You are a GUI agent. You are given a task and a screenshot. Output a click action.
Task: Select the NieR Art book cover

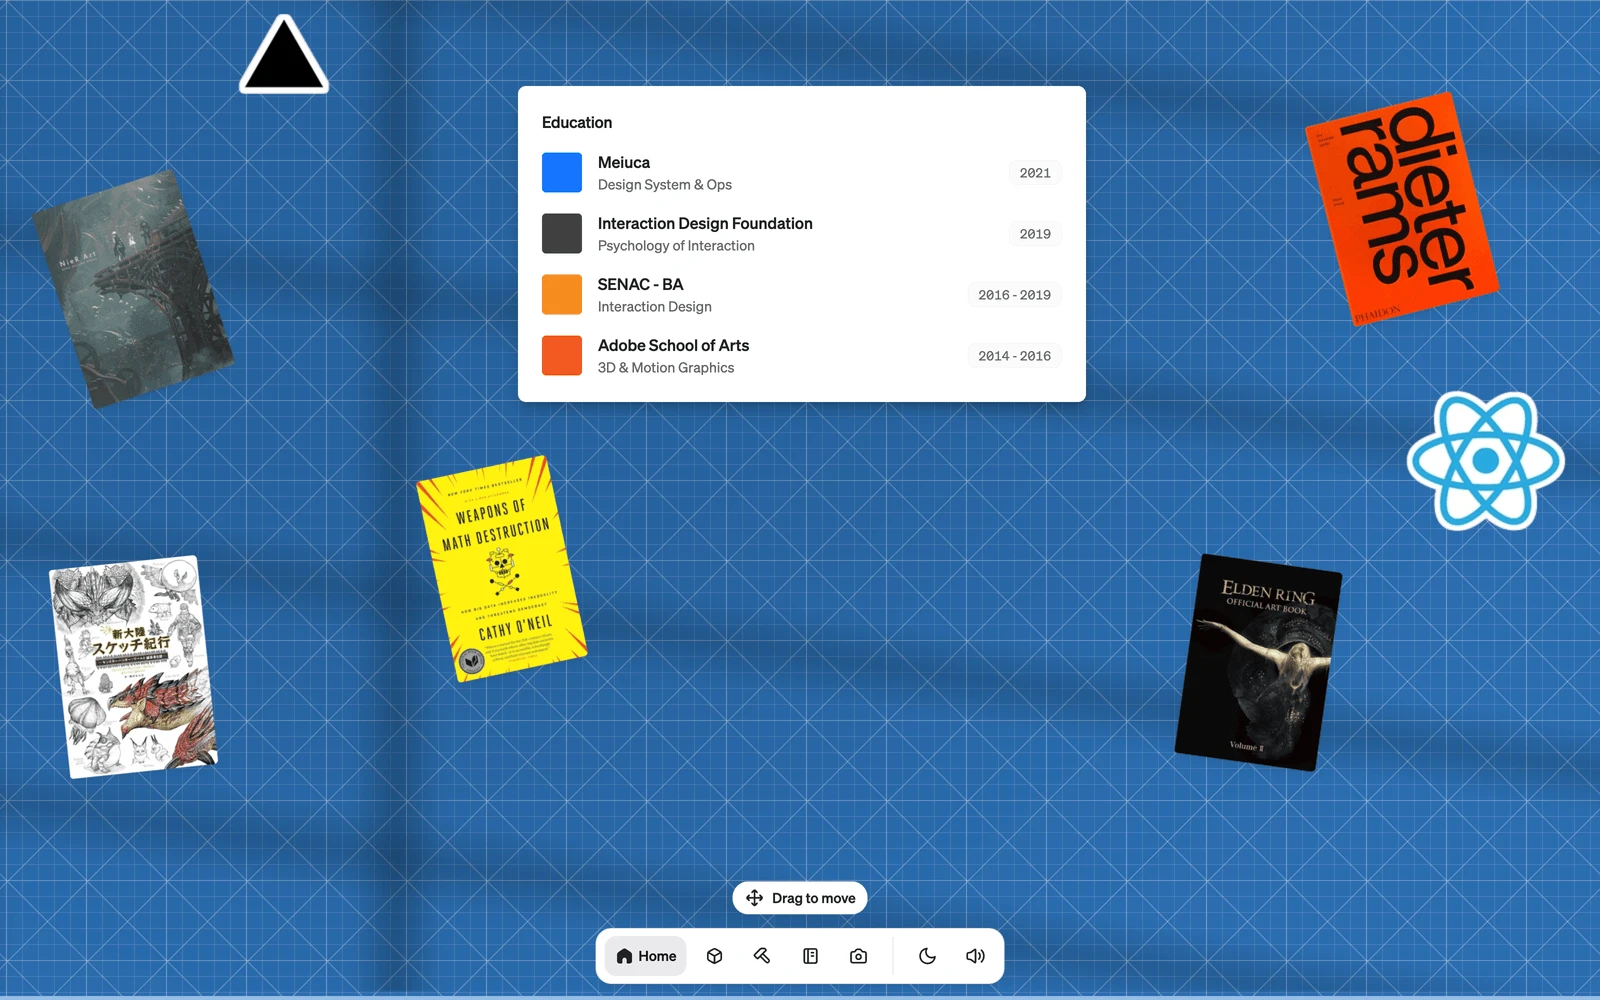click(132, 288)
